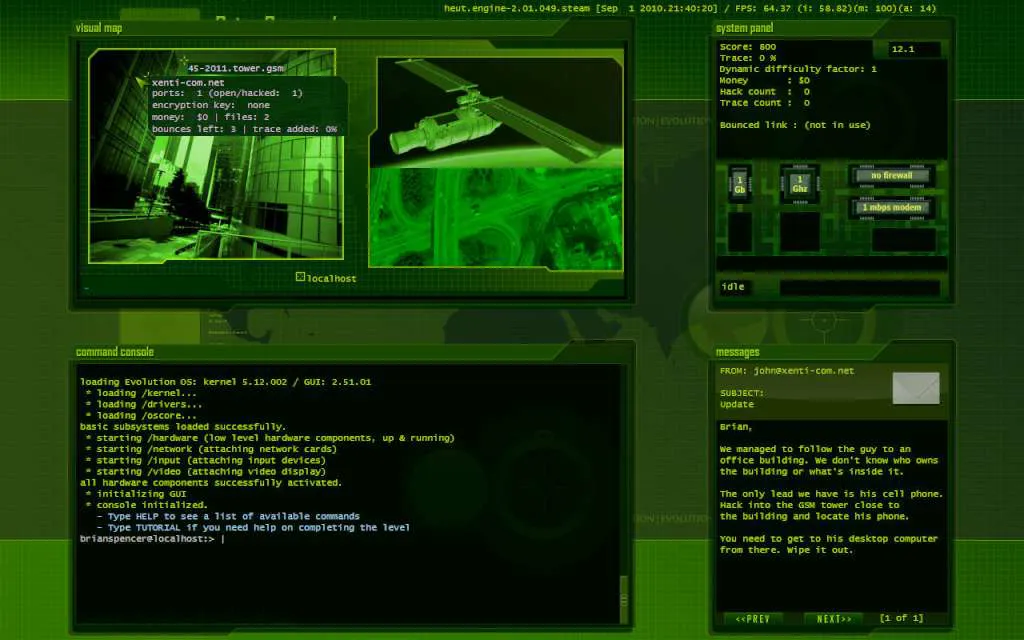Click the aerial highway image
1024x640 pixels.
tap(496, 217)
